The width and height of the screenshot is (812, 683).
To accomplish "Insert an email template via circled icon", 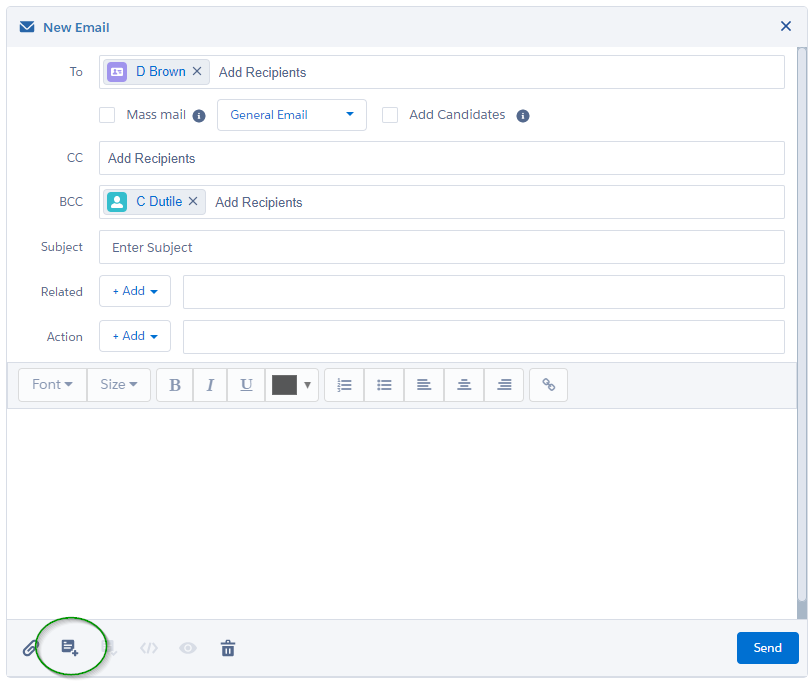I will [x=70, y=648].
